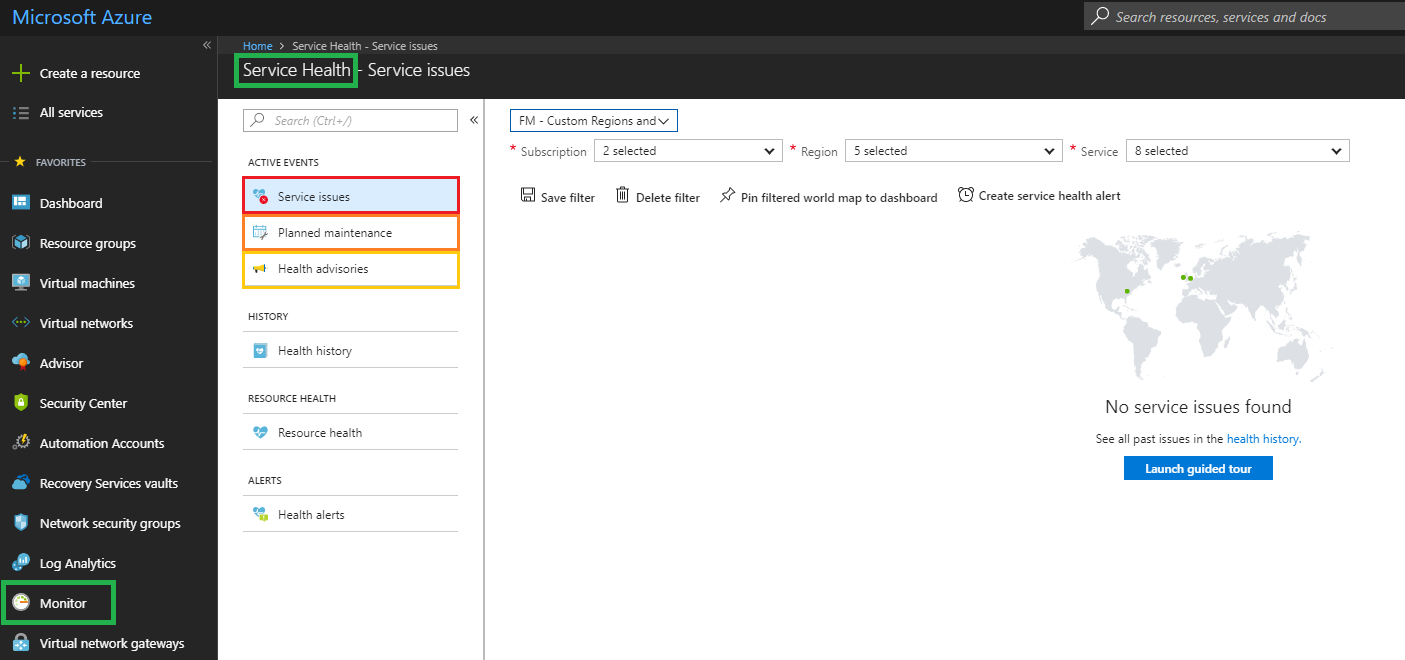The height and width of the screenshot is (660, 1405).
Task: Expand the Subscription dropdown showing 2 selected
Action: (x=688, y=151)
